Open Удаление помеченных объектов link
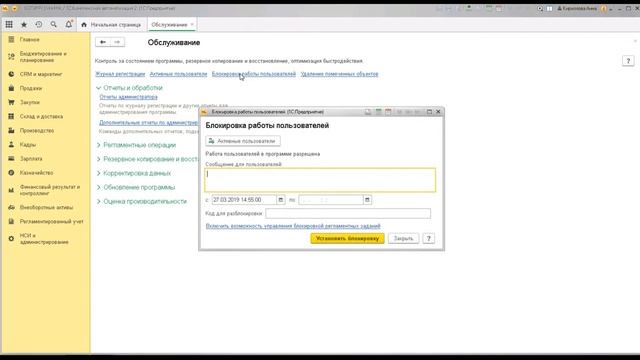This screenshot has height=360, width=640. [x=340, y=74]
